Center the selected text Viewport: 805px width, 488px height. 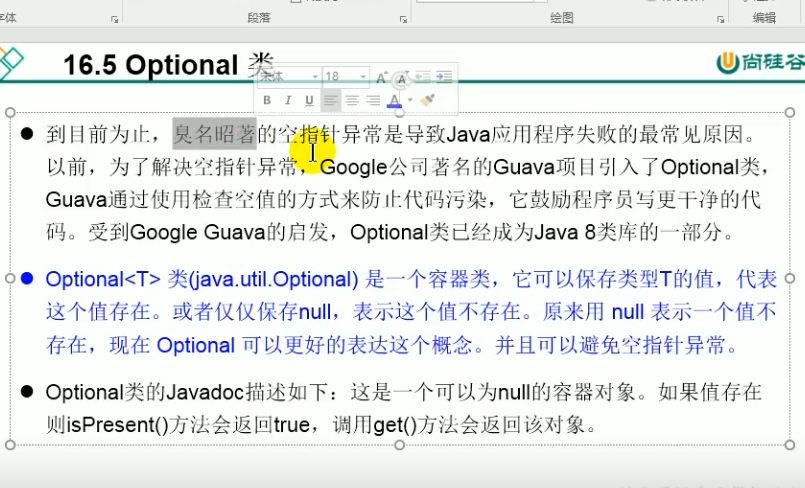click(351, 100)
